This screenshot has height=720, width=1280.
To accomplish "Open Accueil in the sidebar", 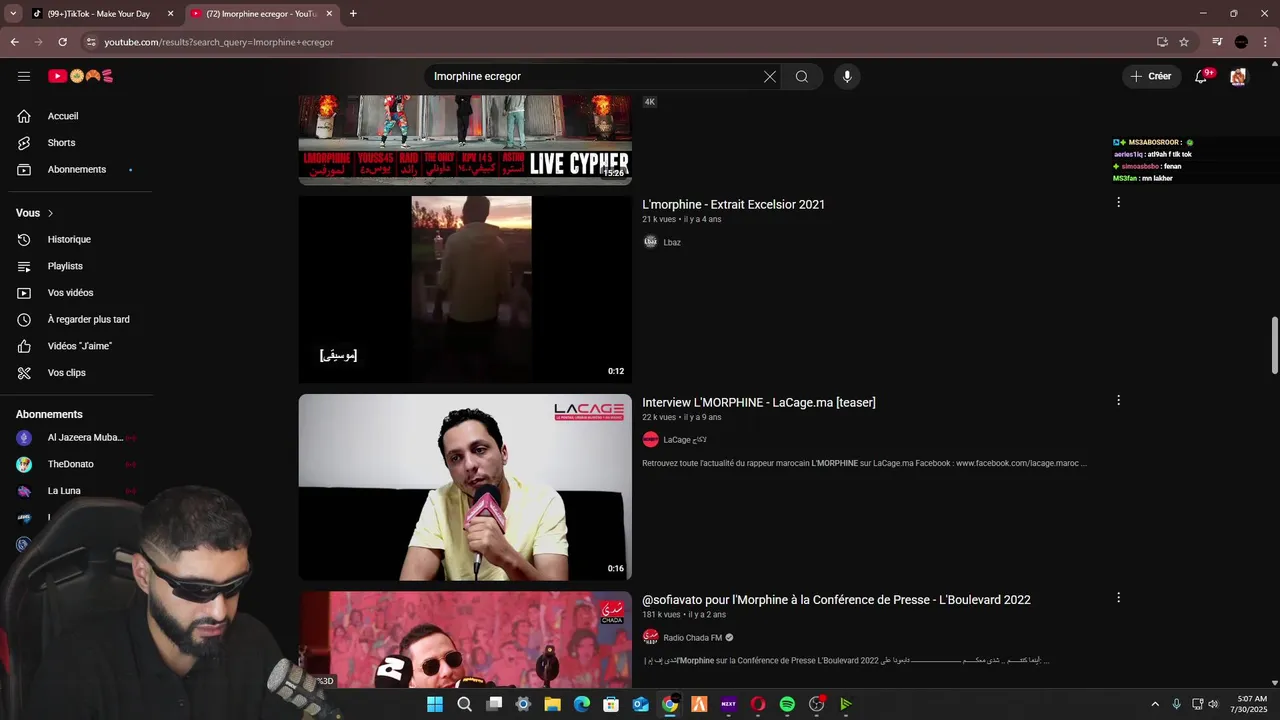I will (76, 116).
